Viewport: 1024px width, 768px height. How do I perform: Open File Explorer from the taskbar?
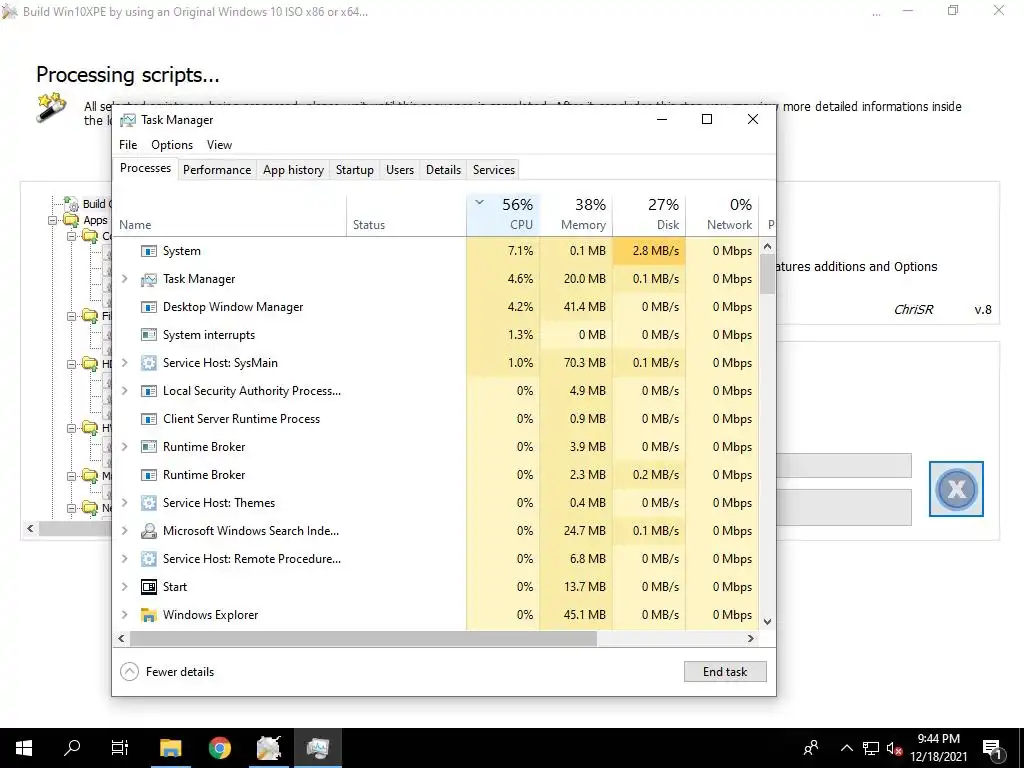170,748
